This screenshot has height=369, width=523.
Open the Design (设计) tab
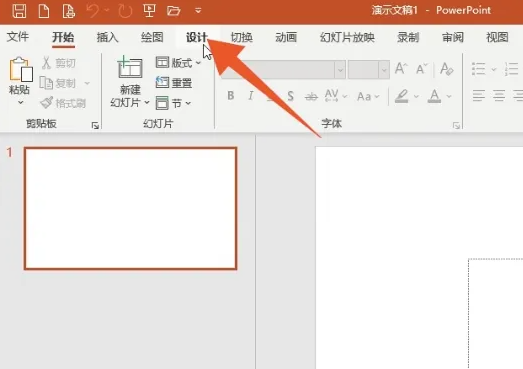[197, 37]
